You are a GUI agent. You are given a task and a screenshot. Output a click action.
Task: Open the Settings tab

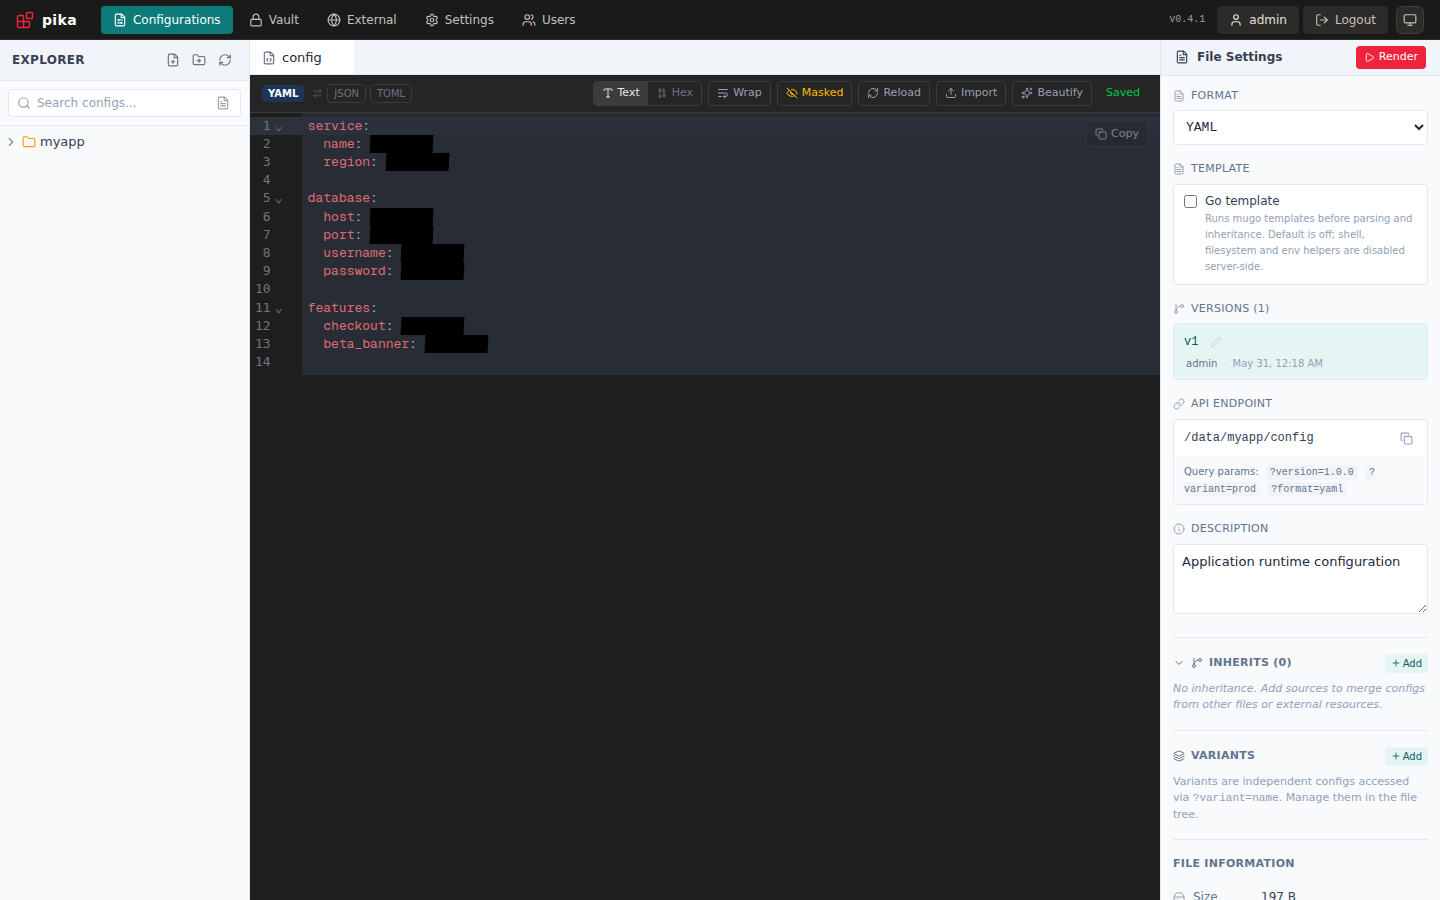(460, 20)
